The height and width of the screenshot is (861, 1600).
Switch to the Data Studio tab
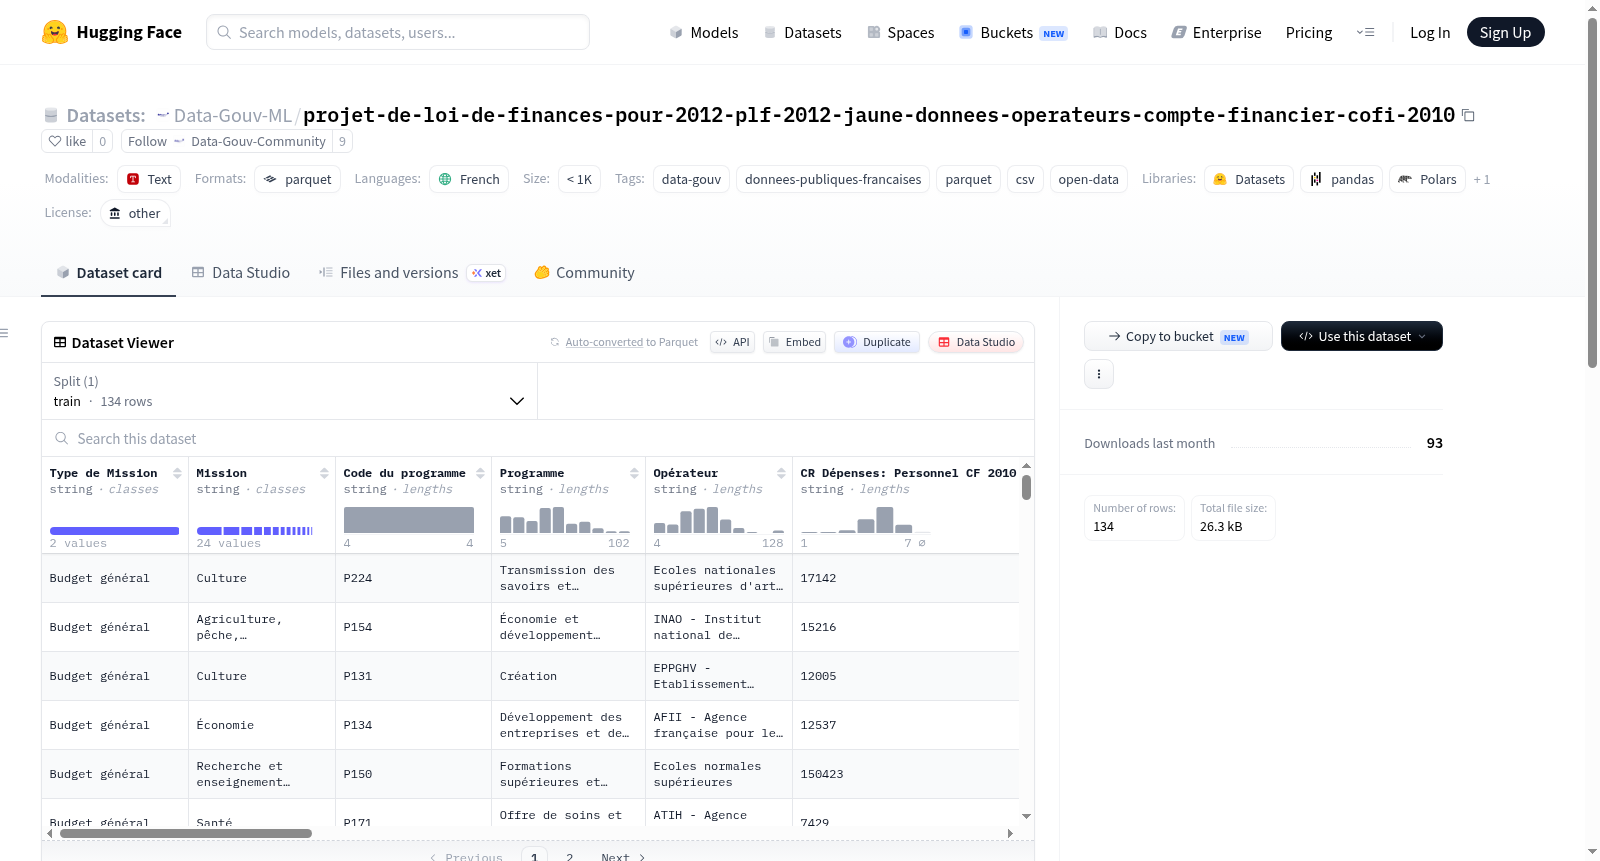[x=241, y=272]
